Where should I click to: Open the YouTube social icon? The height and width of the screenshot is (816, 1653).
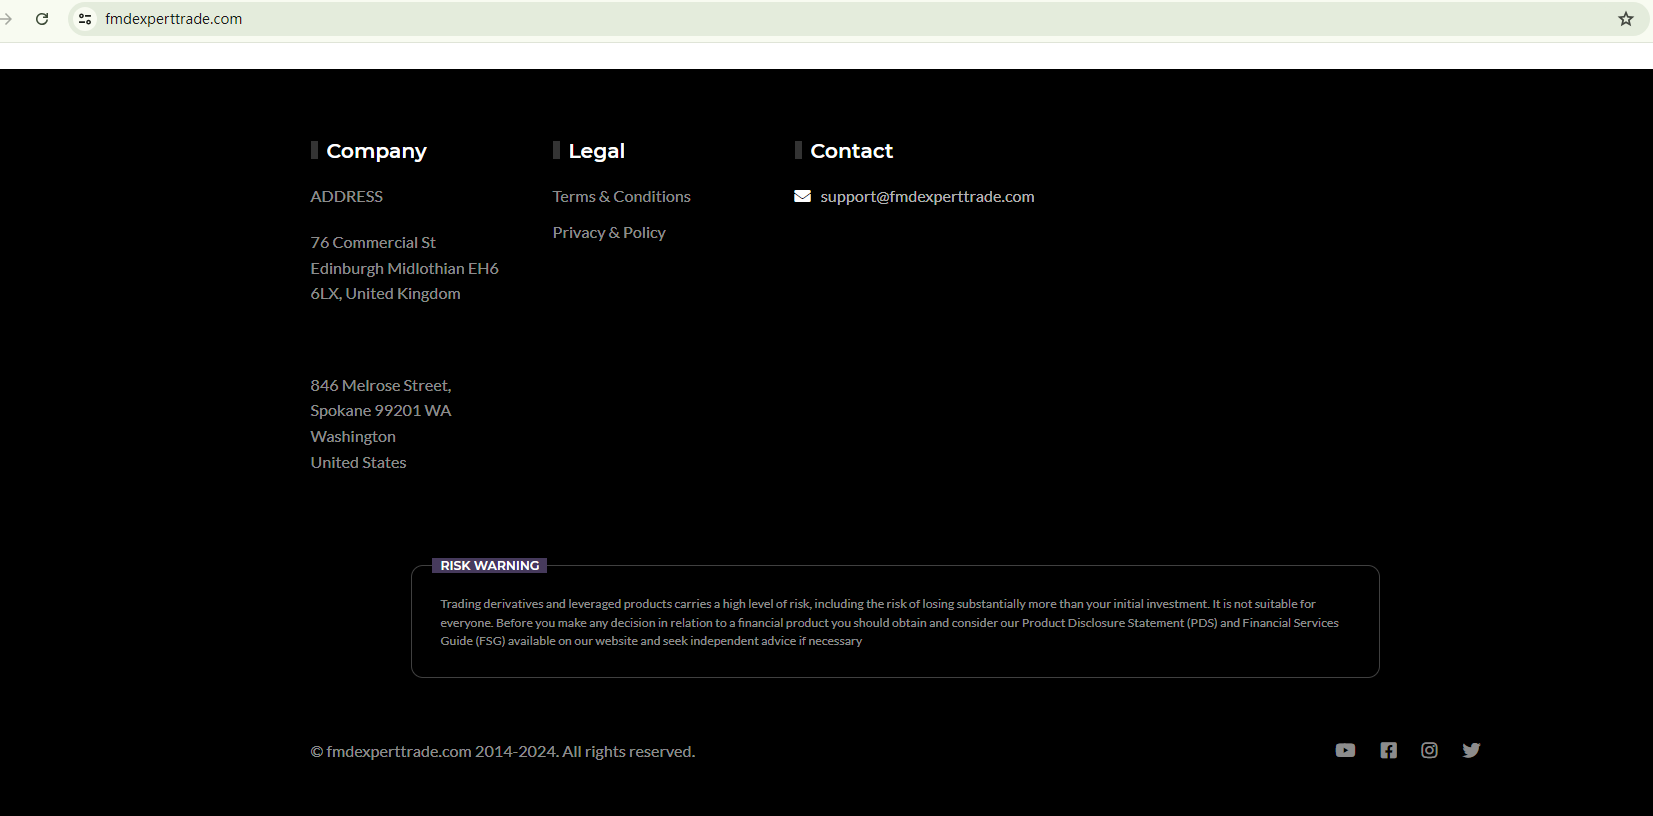pos(1345,750)
